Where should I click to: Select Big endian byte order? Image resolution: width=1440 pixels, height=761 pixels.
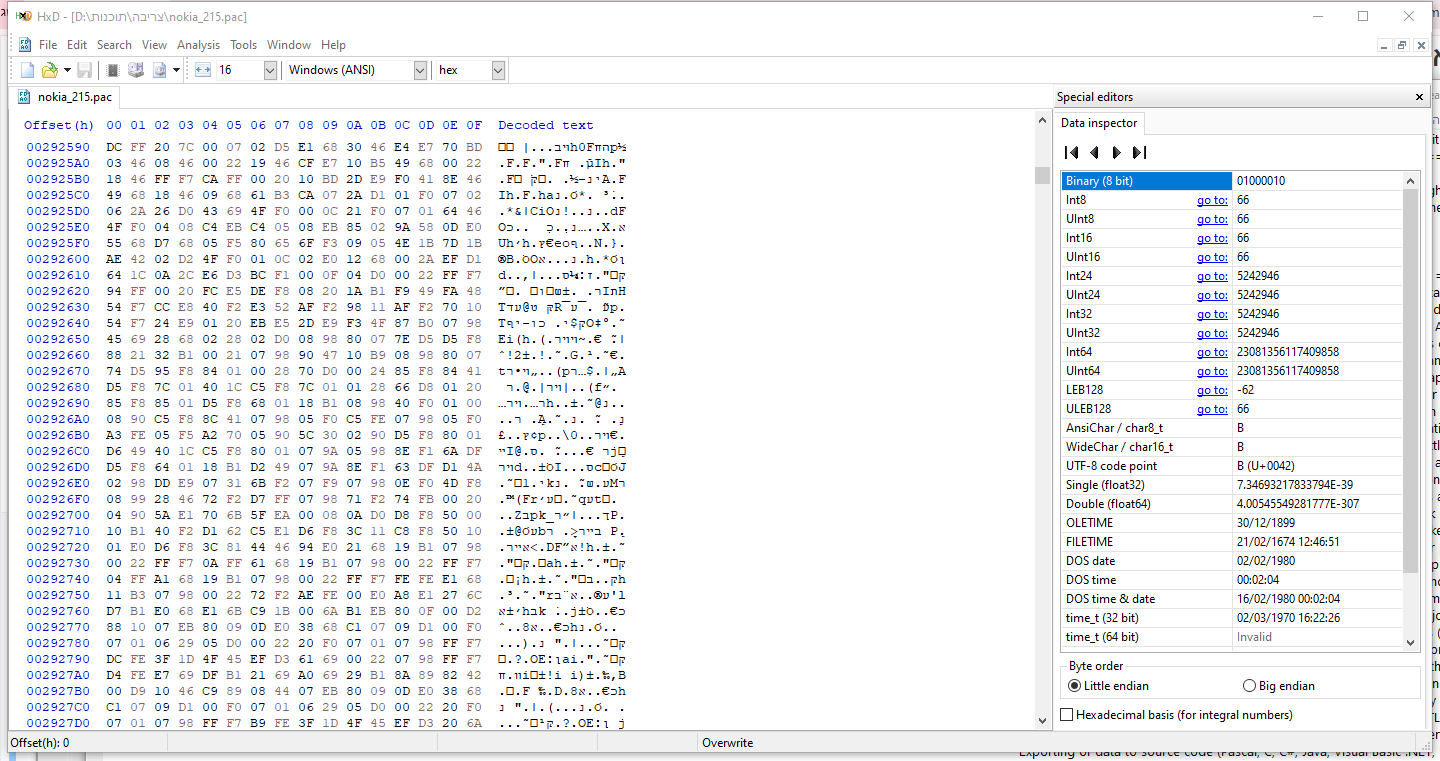tap(1278, 686)
